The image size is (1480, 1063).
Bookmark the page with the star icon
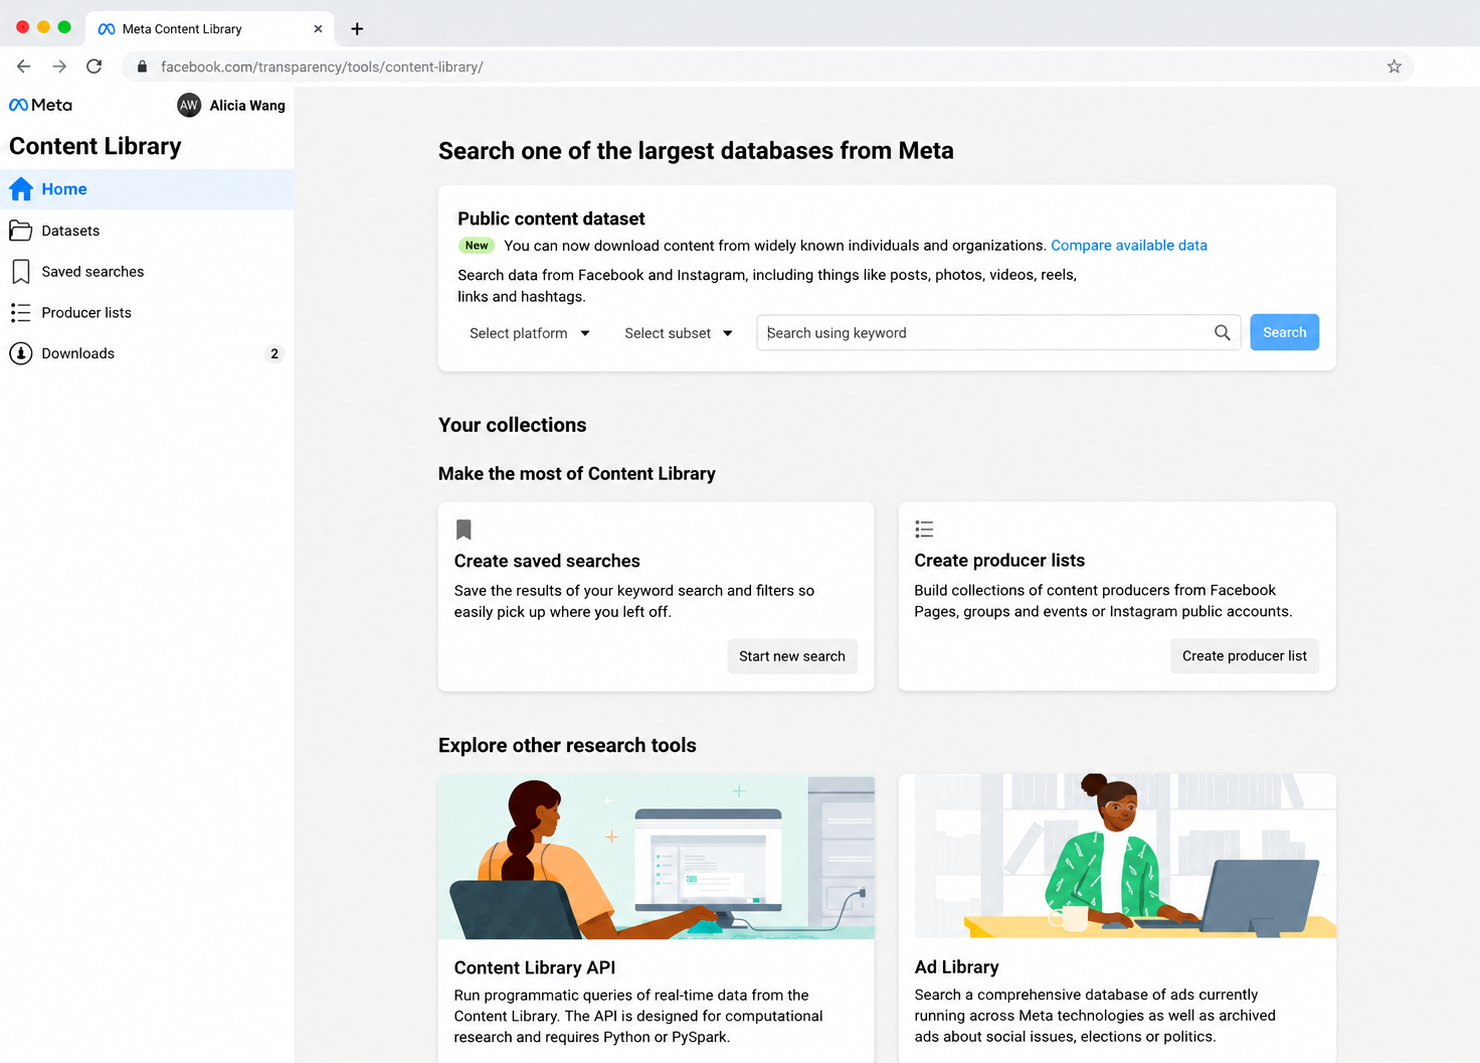[x=1394, y=66]
